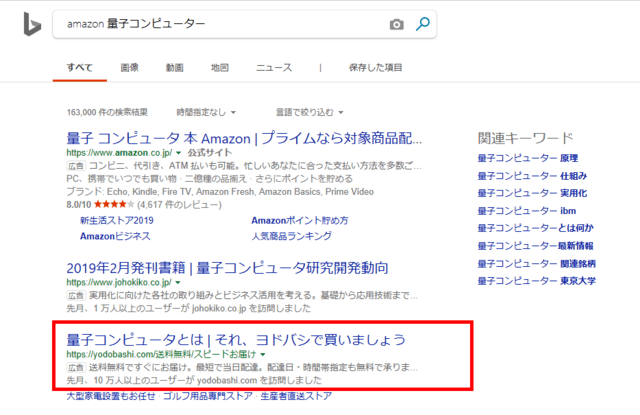The width and height of the screenshot is (640, 415).
Task: Expand the 言語で絞り込む dropdown
Action: tap(309, 112)
